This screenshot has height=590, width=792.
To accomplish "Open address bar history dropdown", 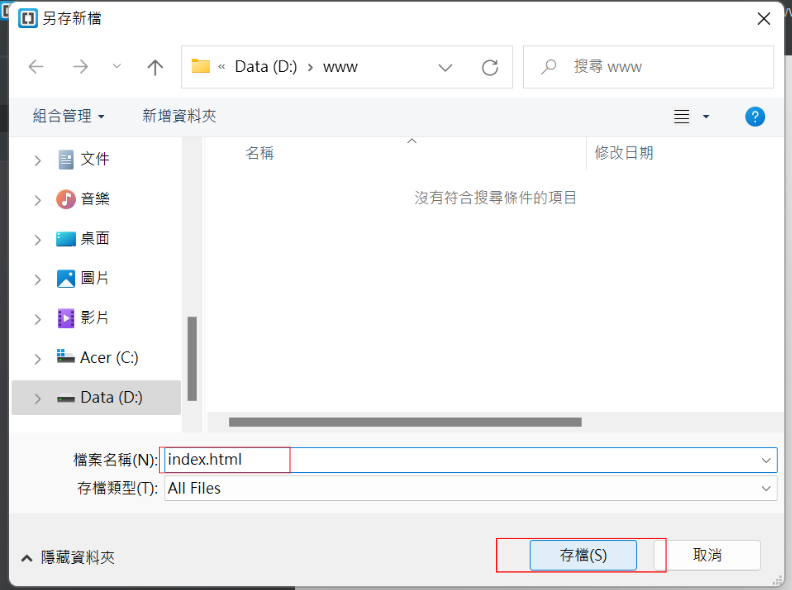I will click(x=445, y=67).
